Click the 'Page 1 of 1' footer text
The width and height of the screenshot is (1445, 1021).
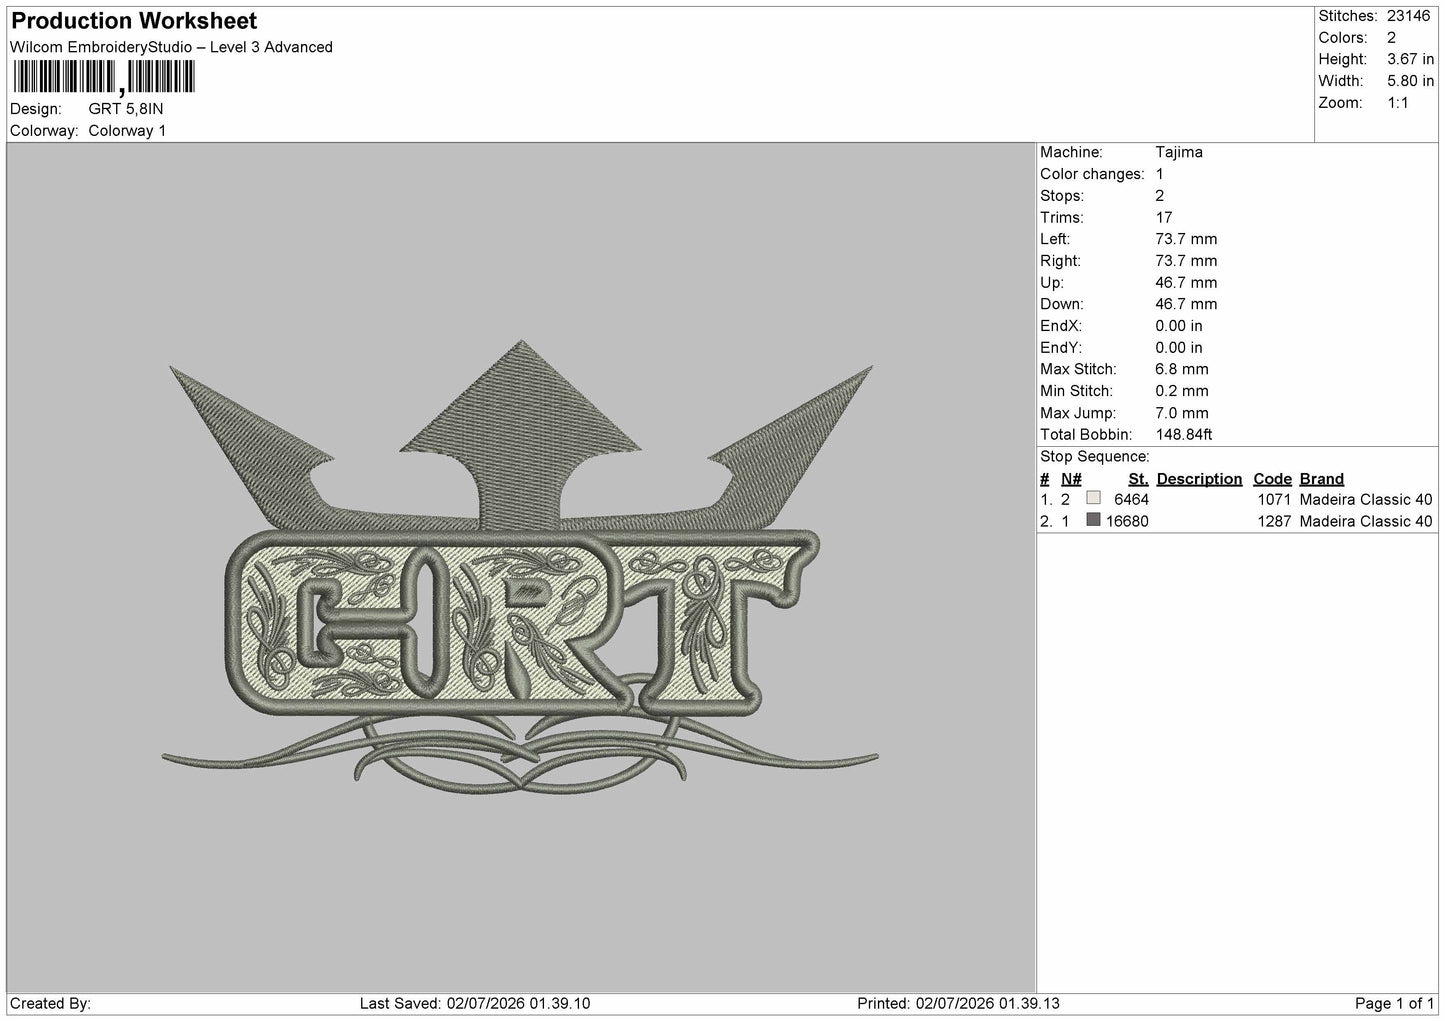1394,1004
